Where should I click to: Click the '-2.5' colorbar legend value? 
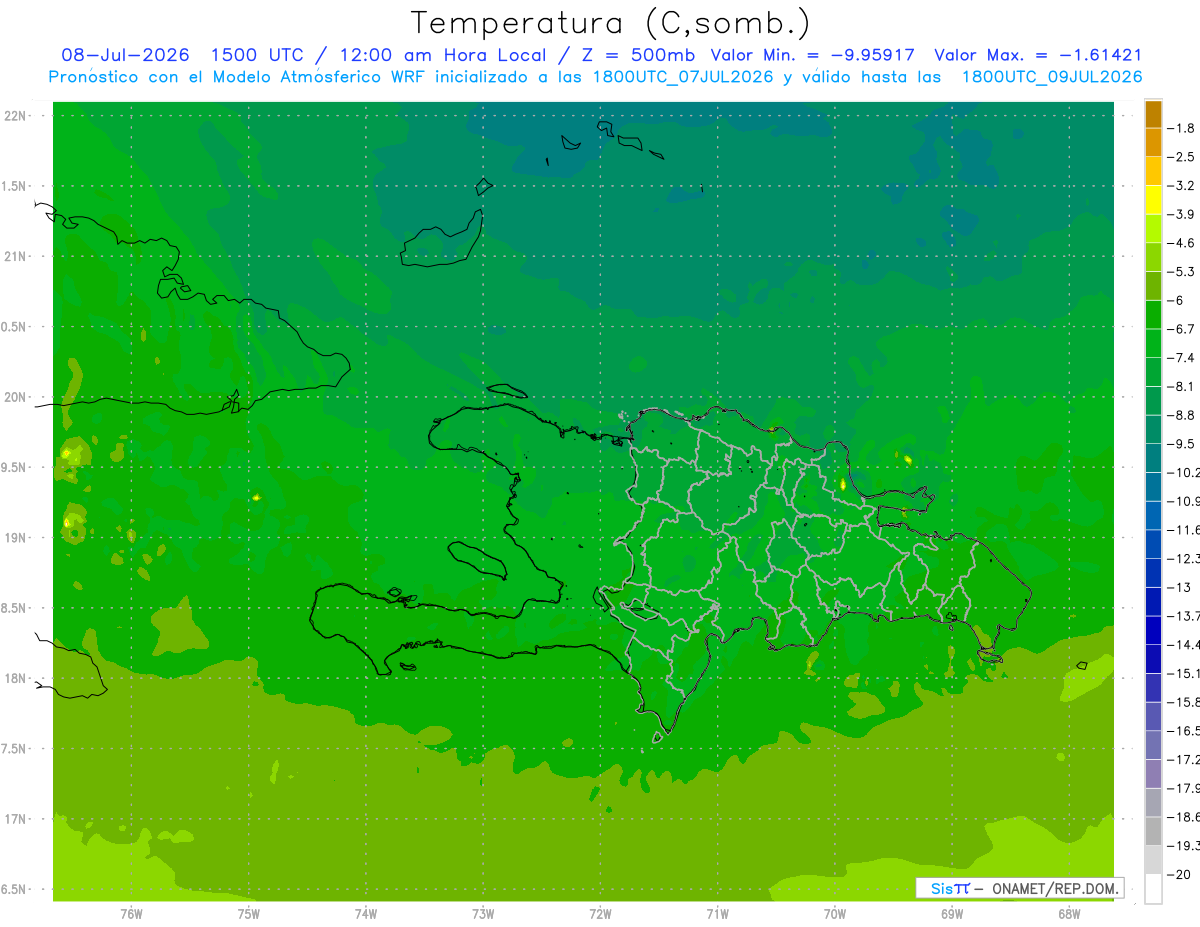1181,157
